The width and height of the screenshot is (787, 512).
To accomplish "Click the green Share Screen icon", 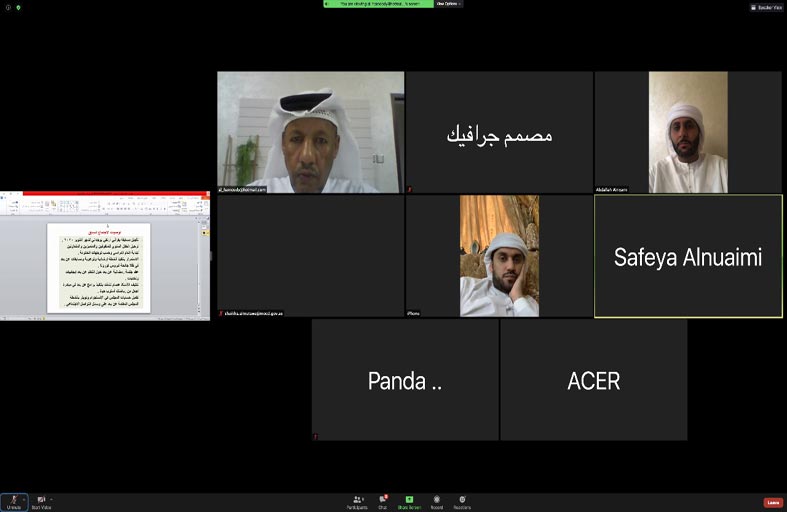I will coord(408,500).
